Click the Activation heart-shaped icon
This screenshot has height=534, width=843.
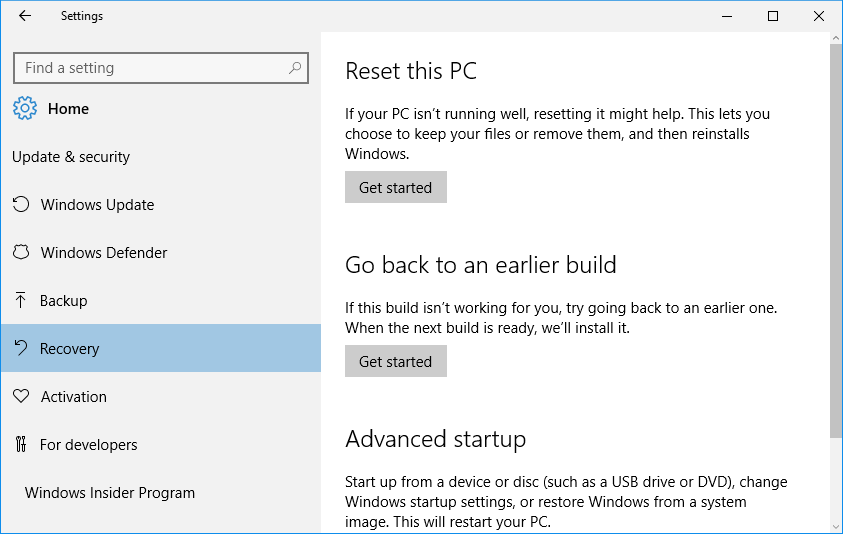20,397
